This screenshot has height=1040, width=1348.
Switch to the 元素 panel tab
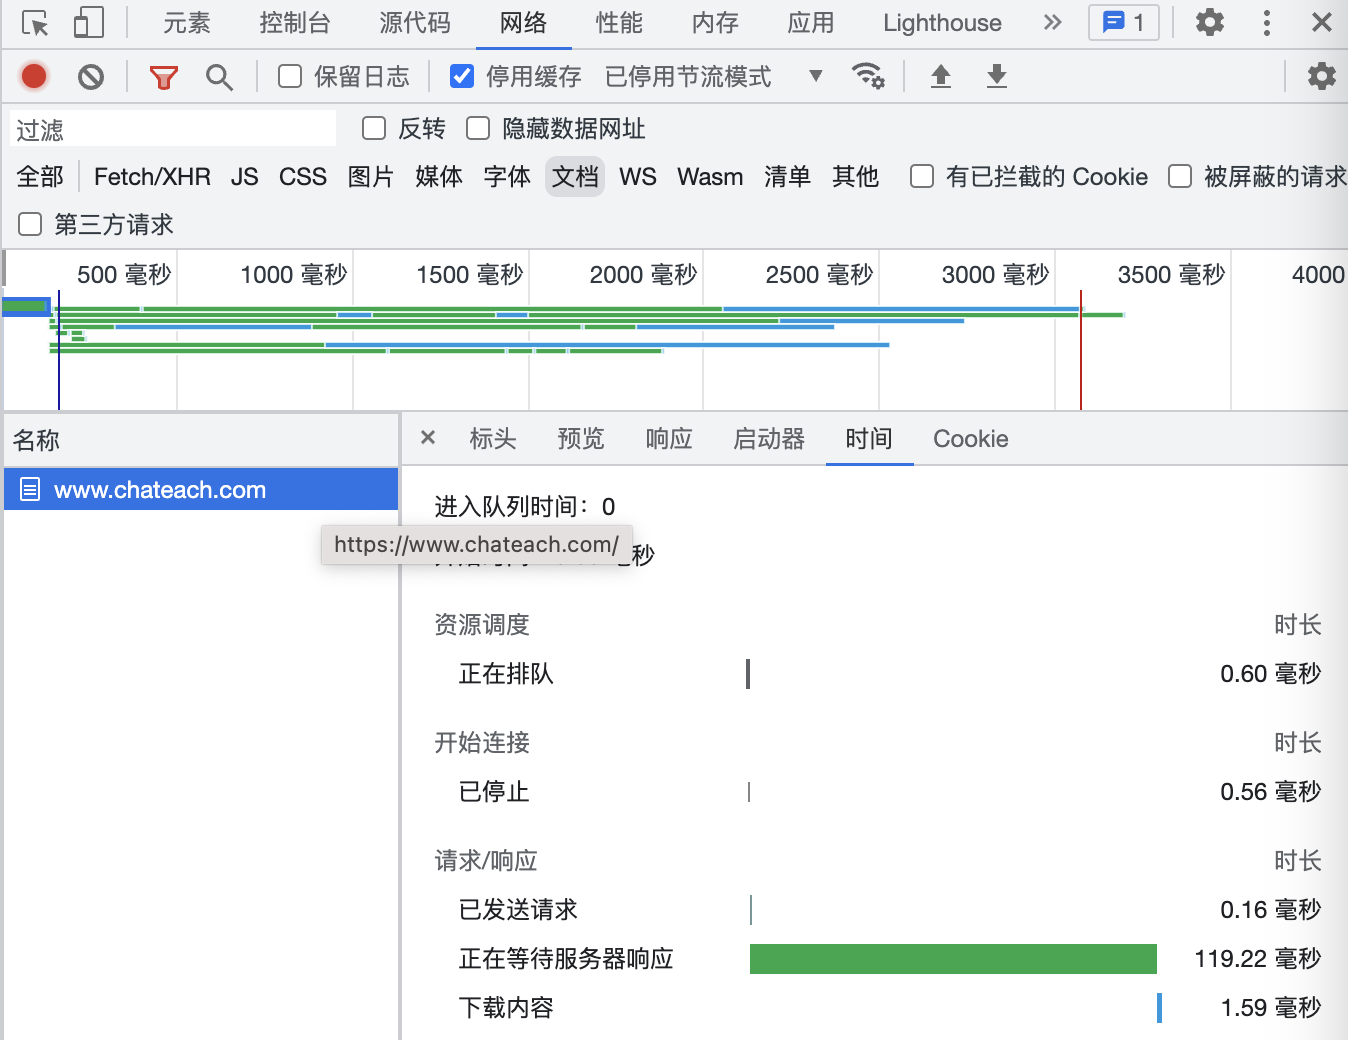[x=187, y=23]
